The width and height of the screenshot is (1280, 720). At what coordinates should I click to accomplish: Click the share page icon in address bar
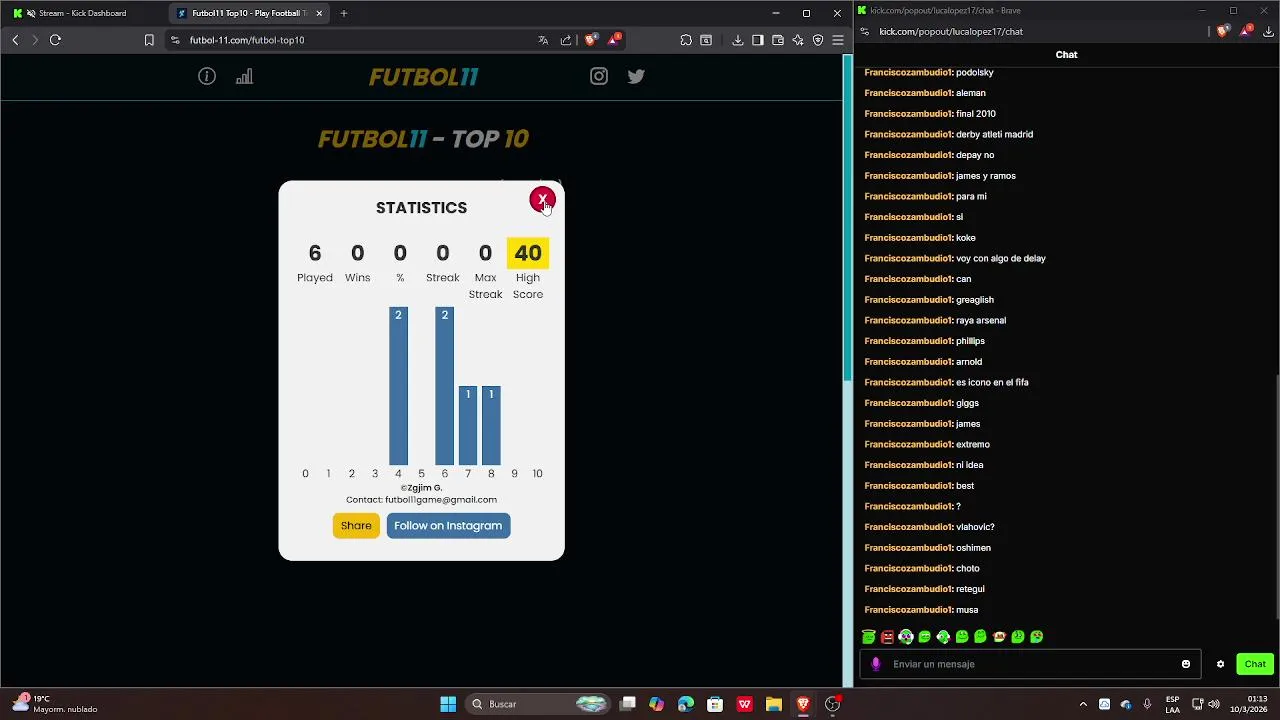coord(566,40)
